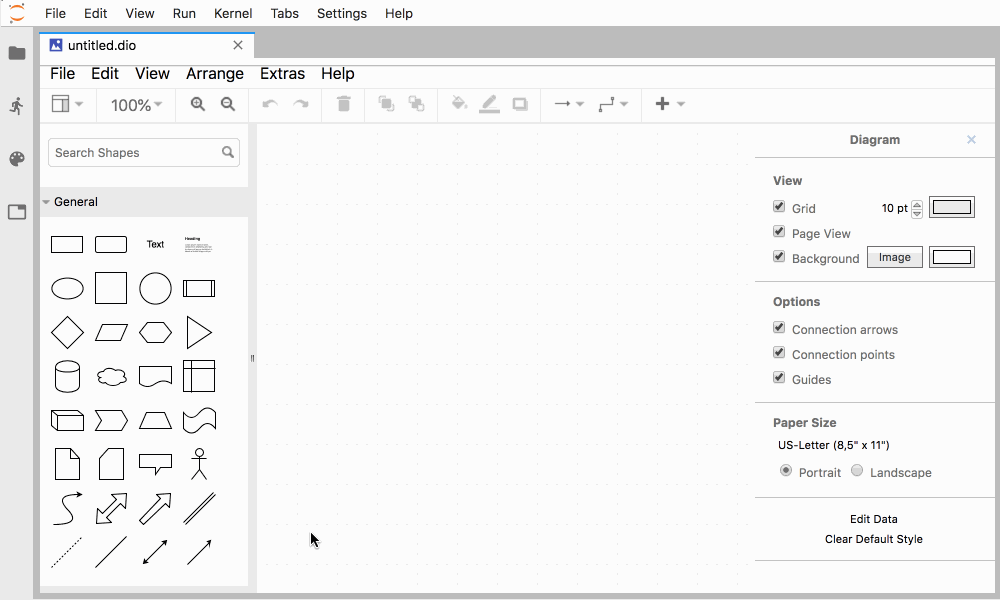1000x600 pixels.
Task: Collapse the General shapes section
Action: (45, 201)
